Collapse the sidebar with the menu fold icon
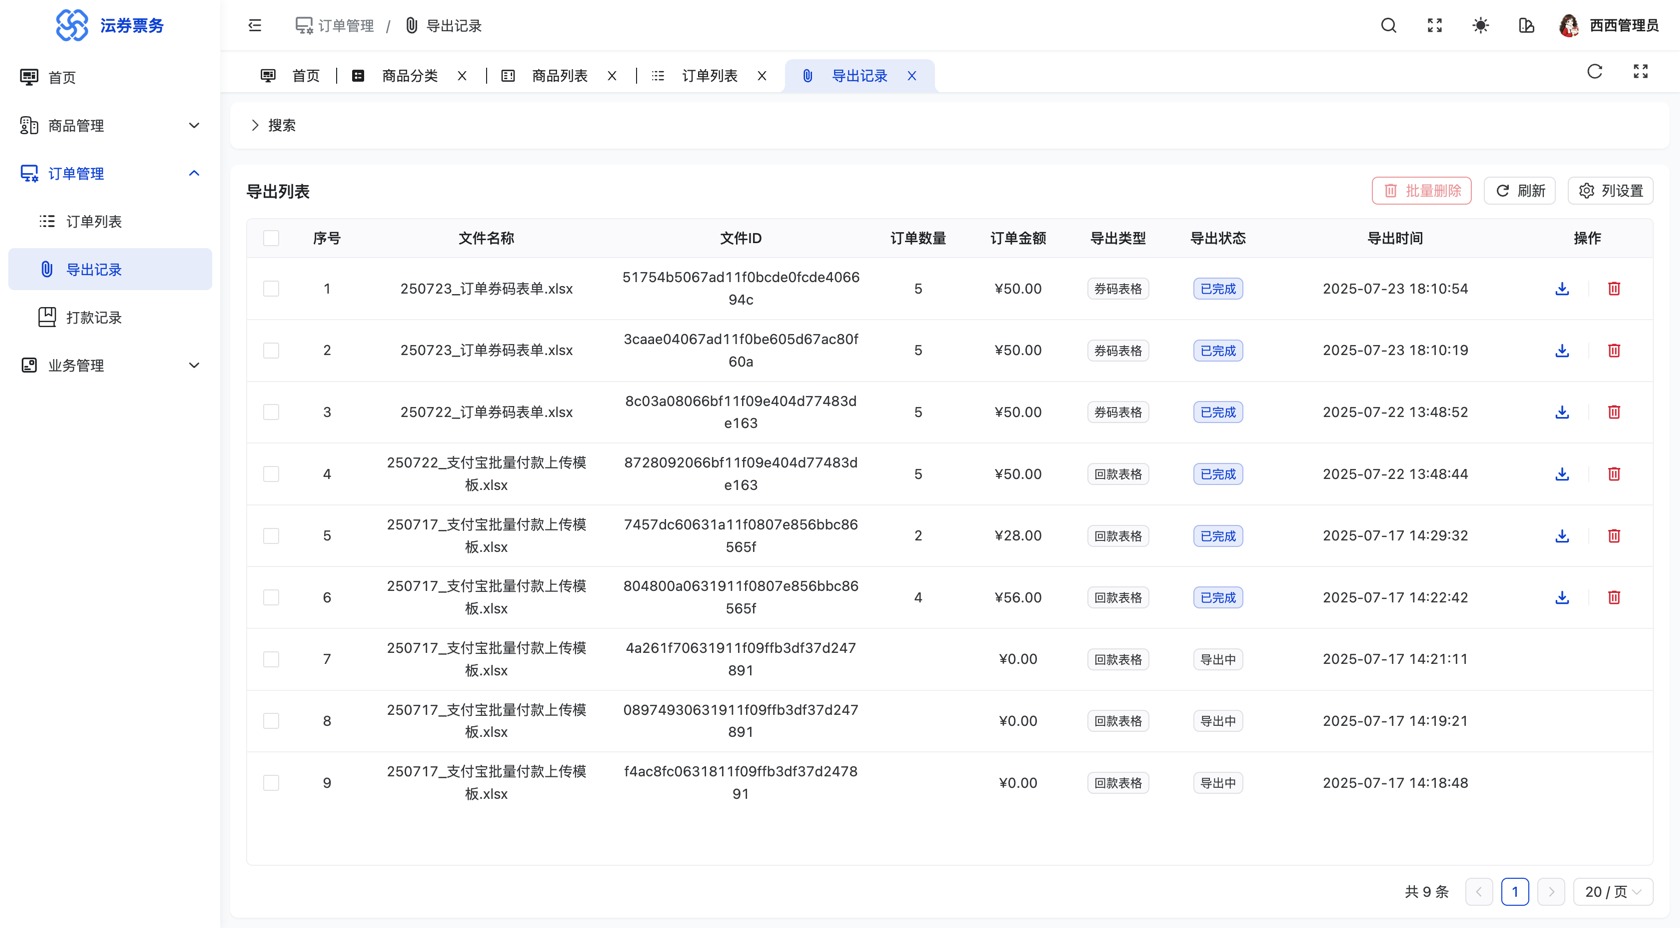Image resolution: width=1680 pixels, height=928 pixels. tap(255, 26)
